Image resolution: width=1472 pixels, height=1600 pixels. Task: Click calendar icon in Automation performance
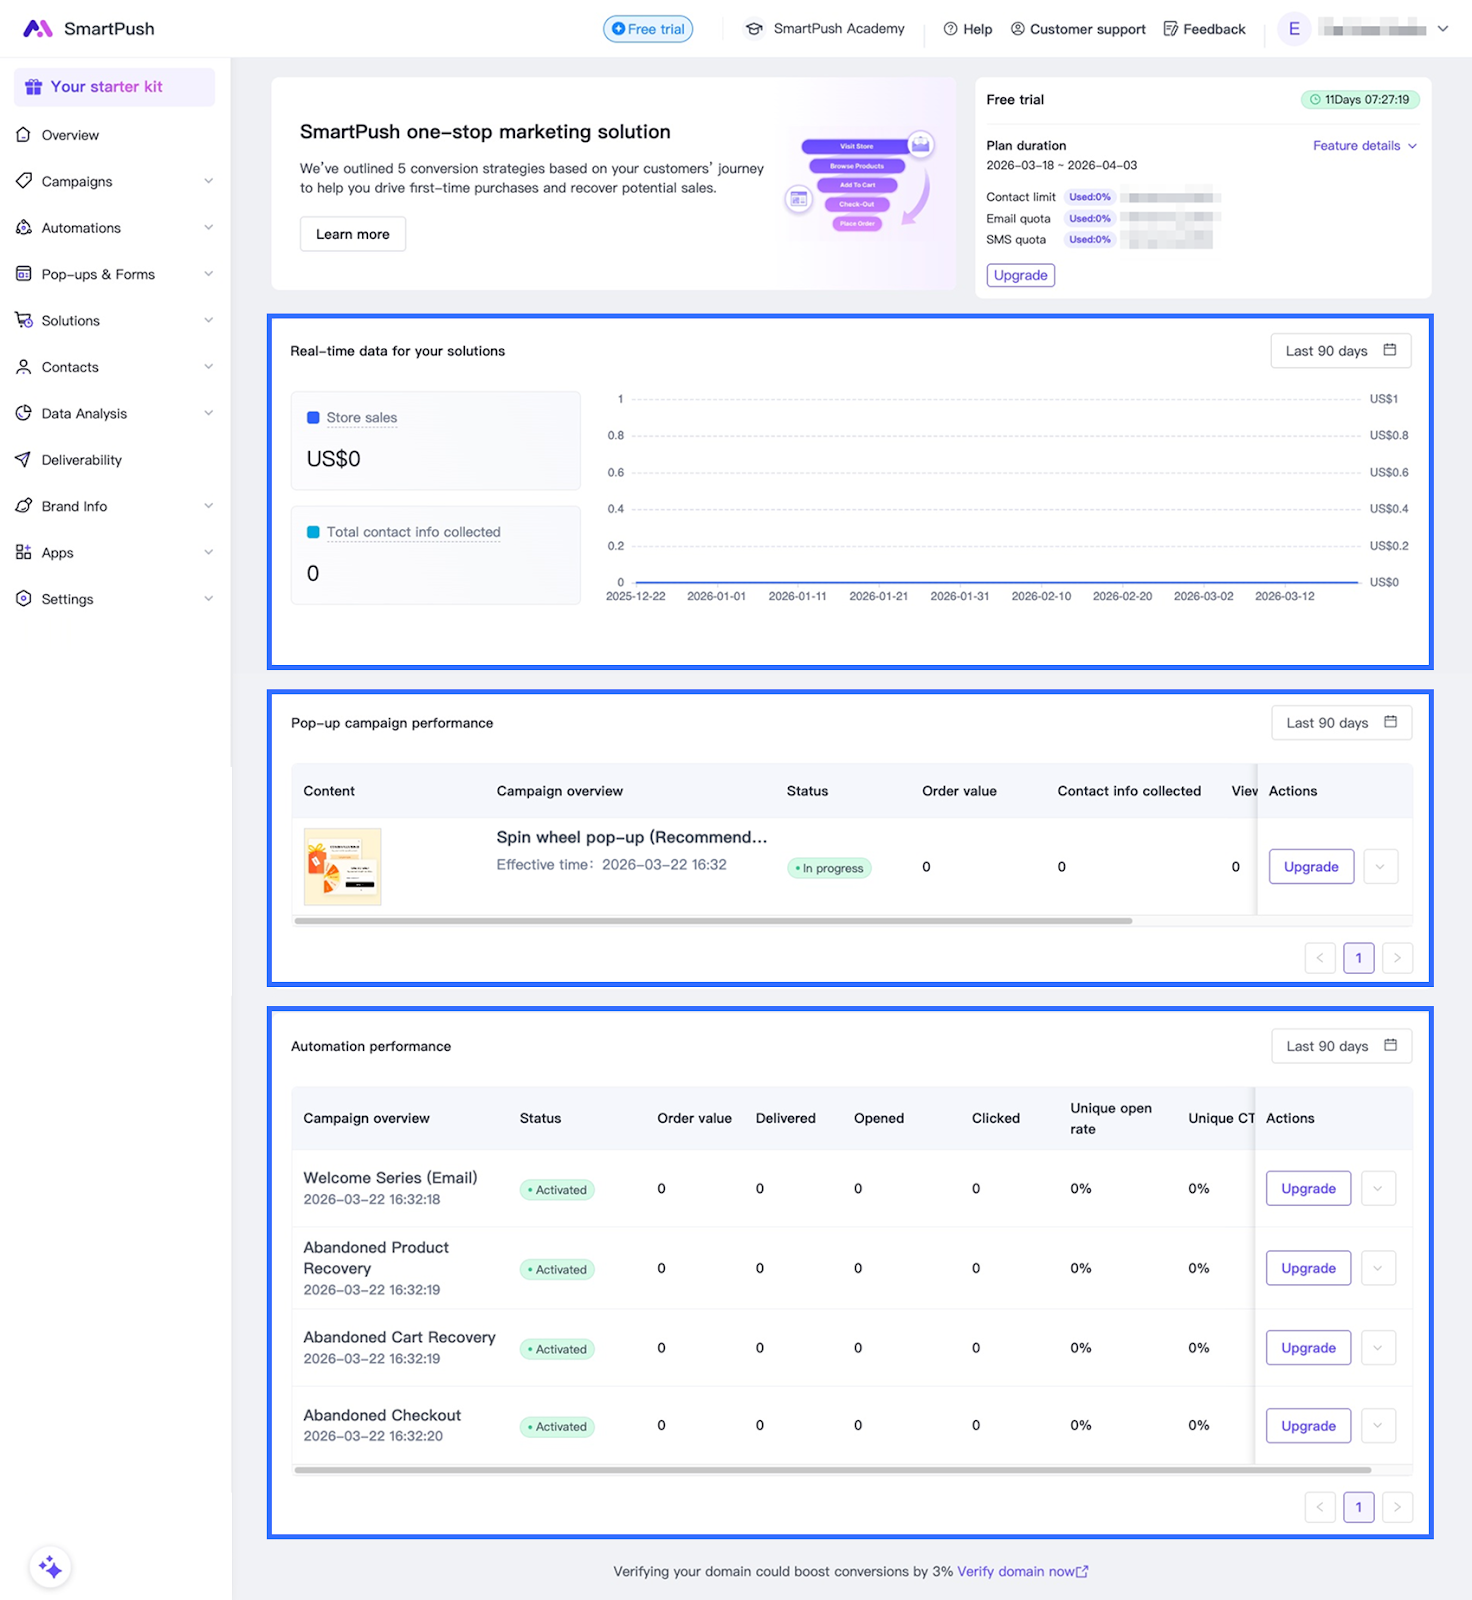point(1390,1045)
